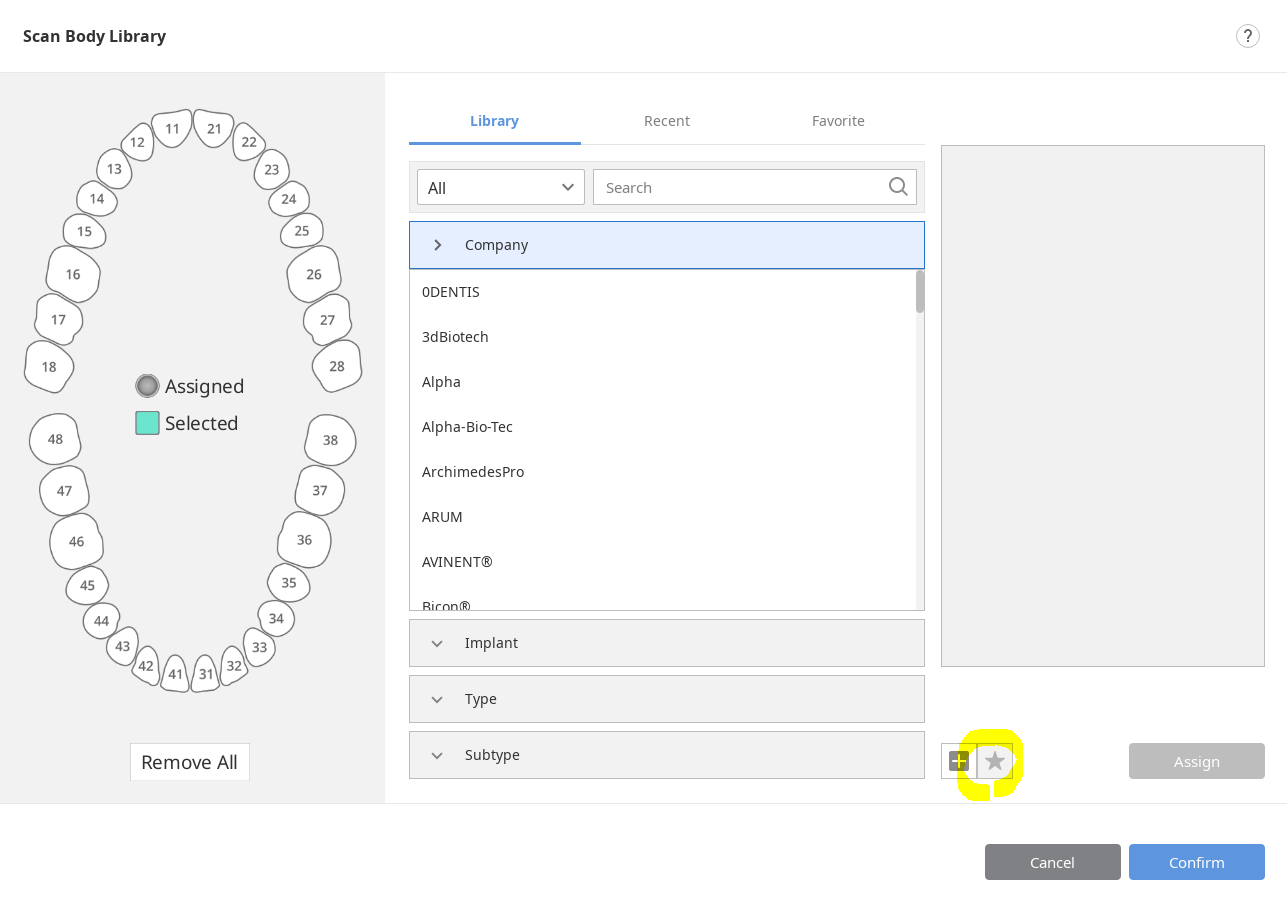This screenshot has height=903, width=1287.
Task: Pick tooth 12 on the dental chart
Action: (137, 142)
